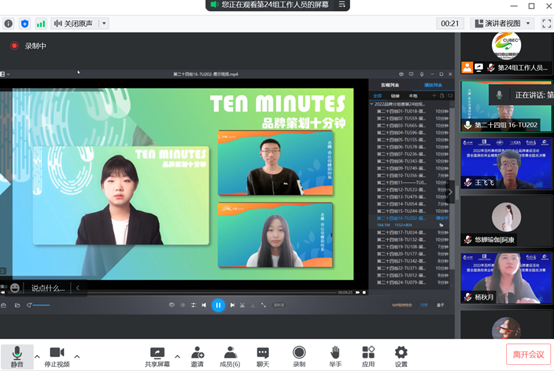Toggle 停止视频 camera button

click(57, 356)
